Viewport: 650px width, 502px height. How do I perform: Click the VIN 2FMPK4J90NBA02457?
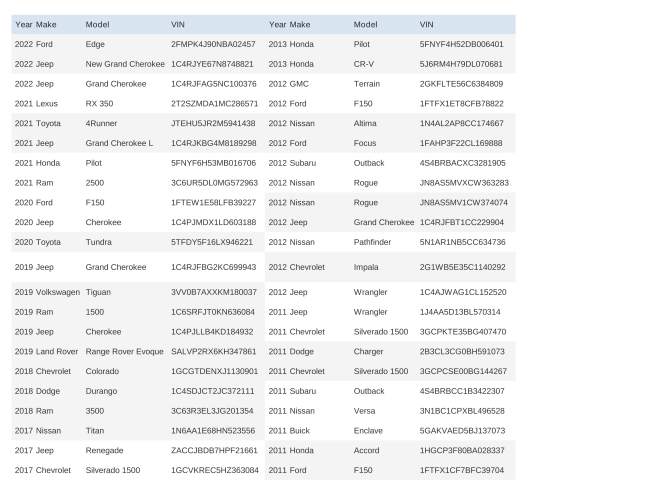point(213,44)
